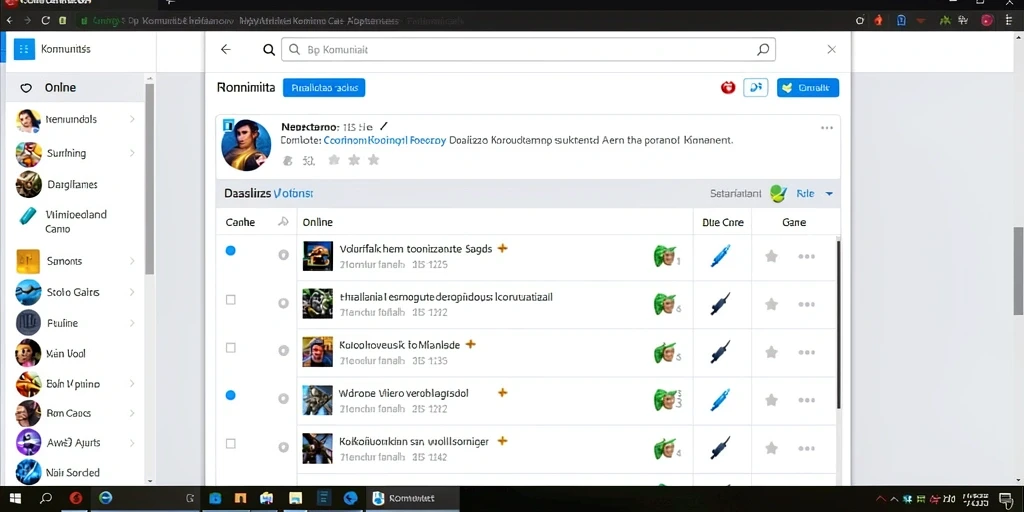Click the Windows Start button in taskbar
The image size is (1024, 512).
14,498
